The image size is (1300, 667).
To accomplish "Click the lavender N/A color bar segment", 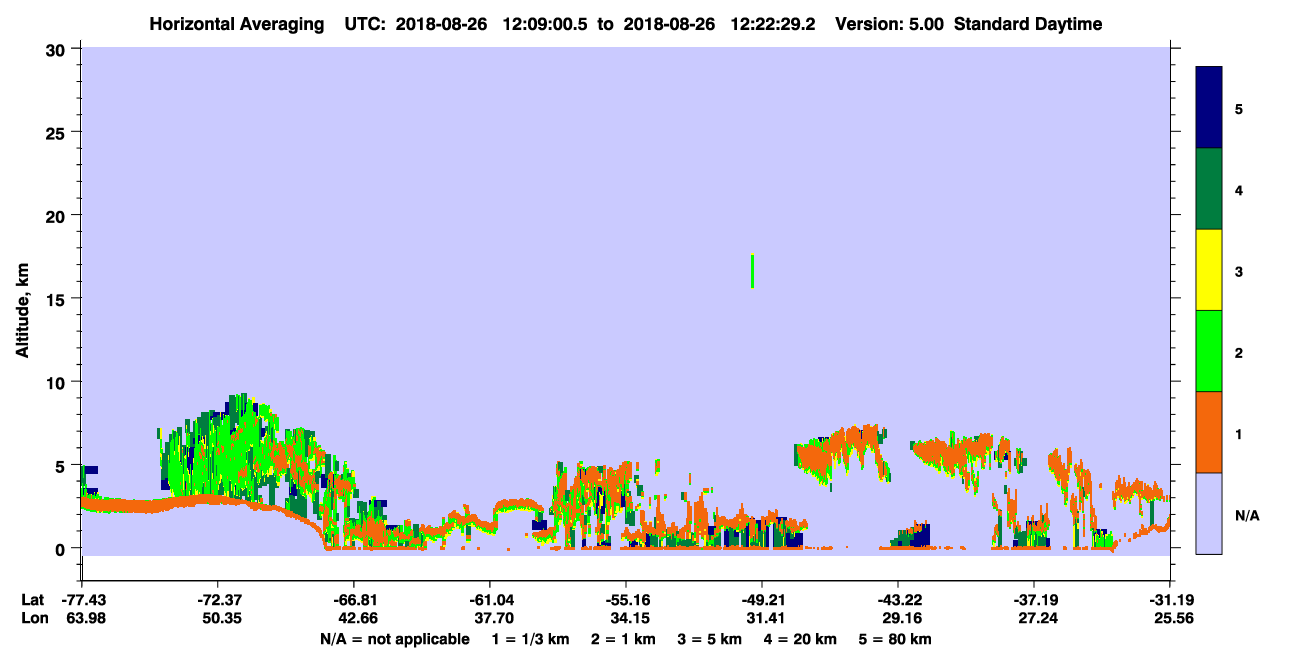I will [x=1209, y=513].
